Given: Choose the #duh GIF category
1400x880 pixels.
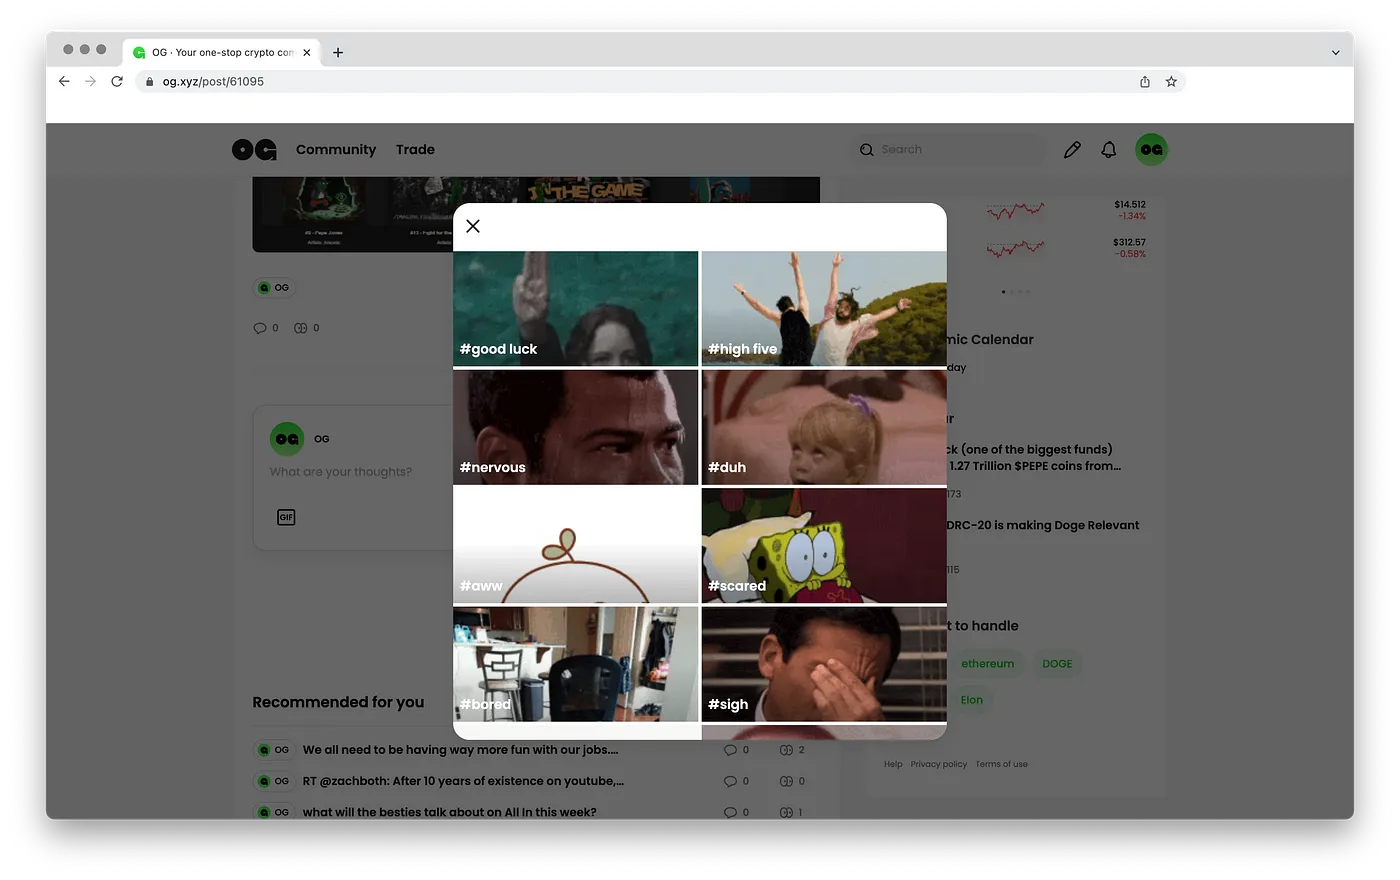Looking at the screenshot, I should tap(824, 427).
